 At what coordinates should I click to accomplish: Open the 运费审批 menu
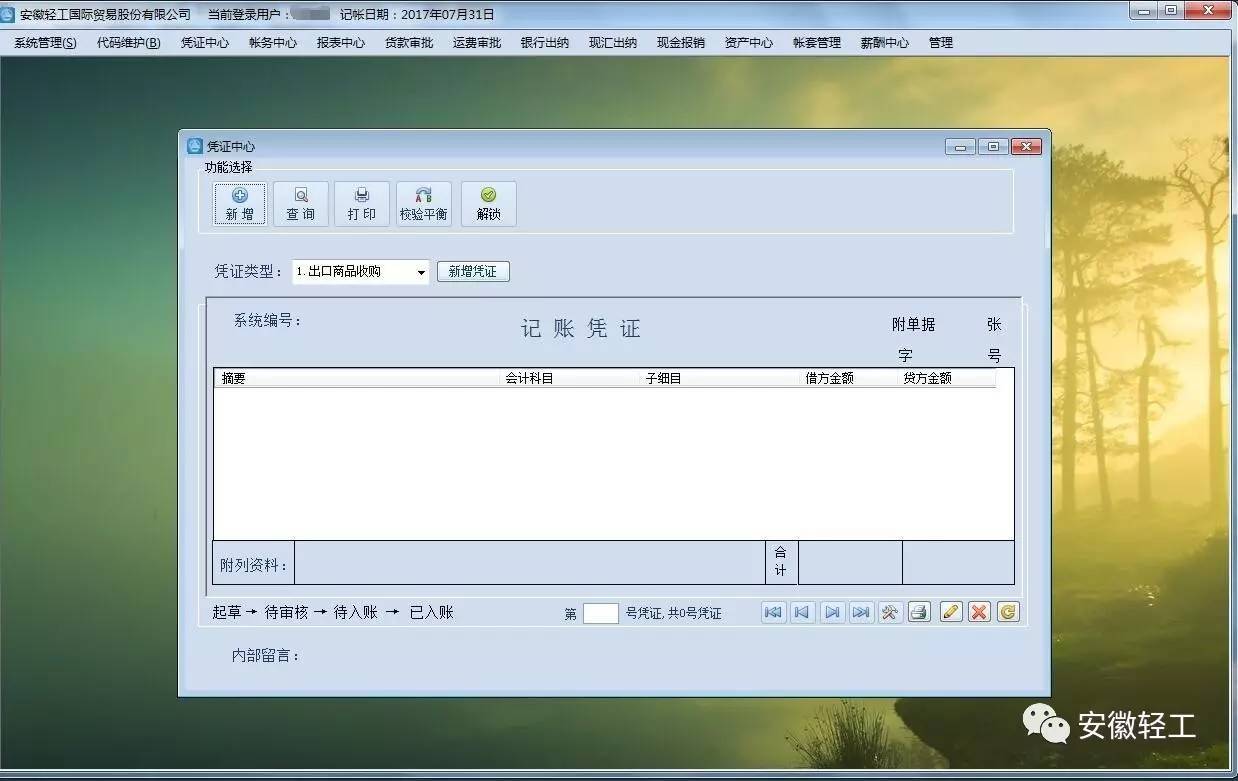(477, 43)
